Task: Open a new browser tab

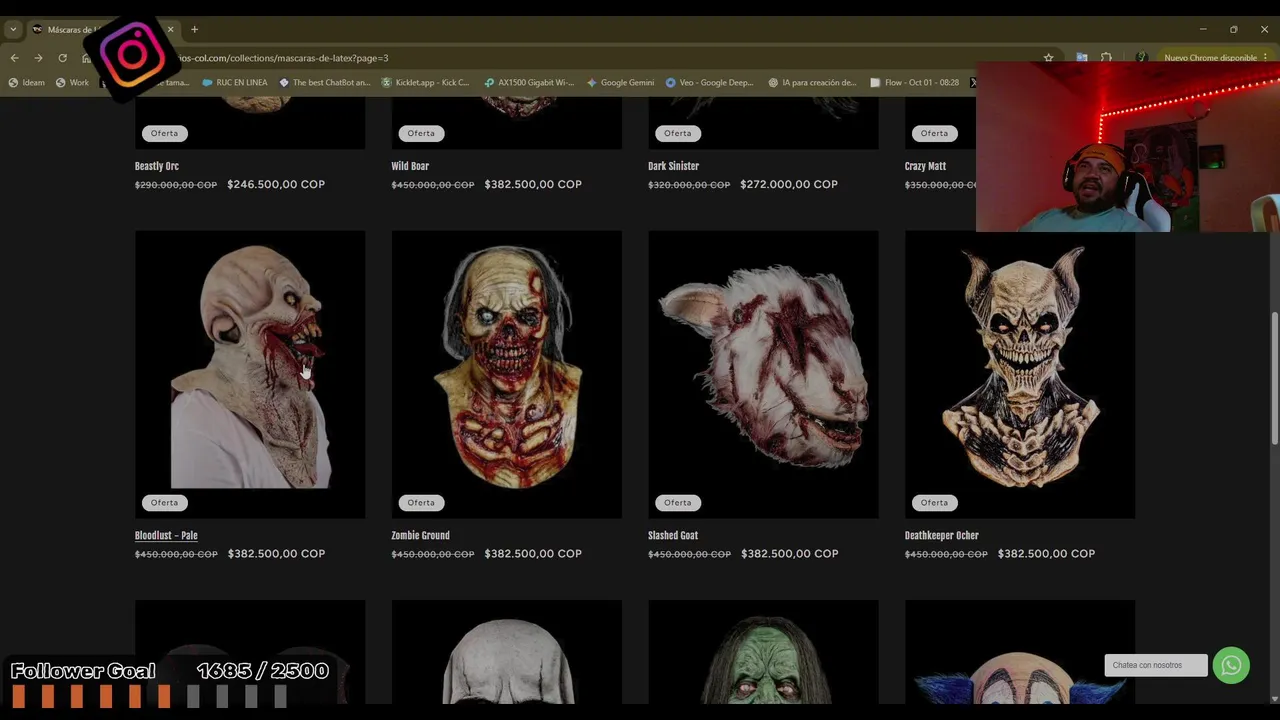Action: [194, 30]
